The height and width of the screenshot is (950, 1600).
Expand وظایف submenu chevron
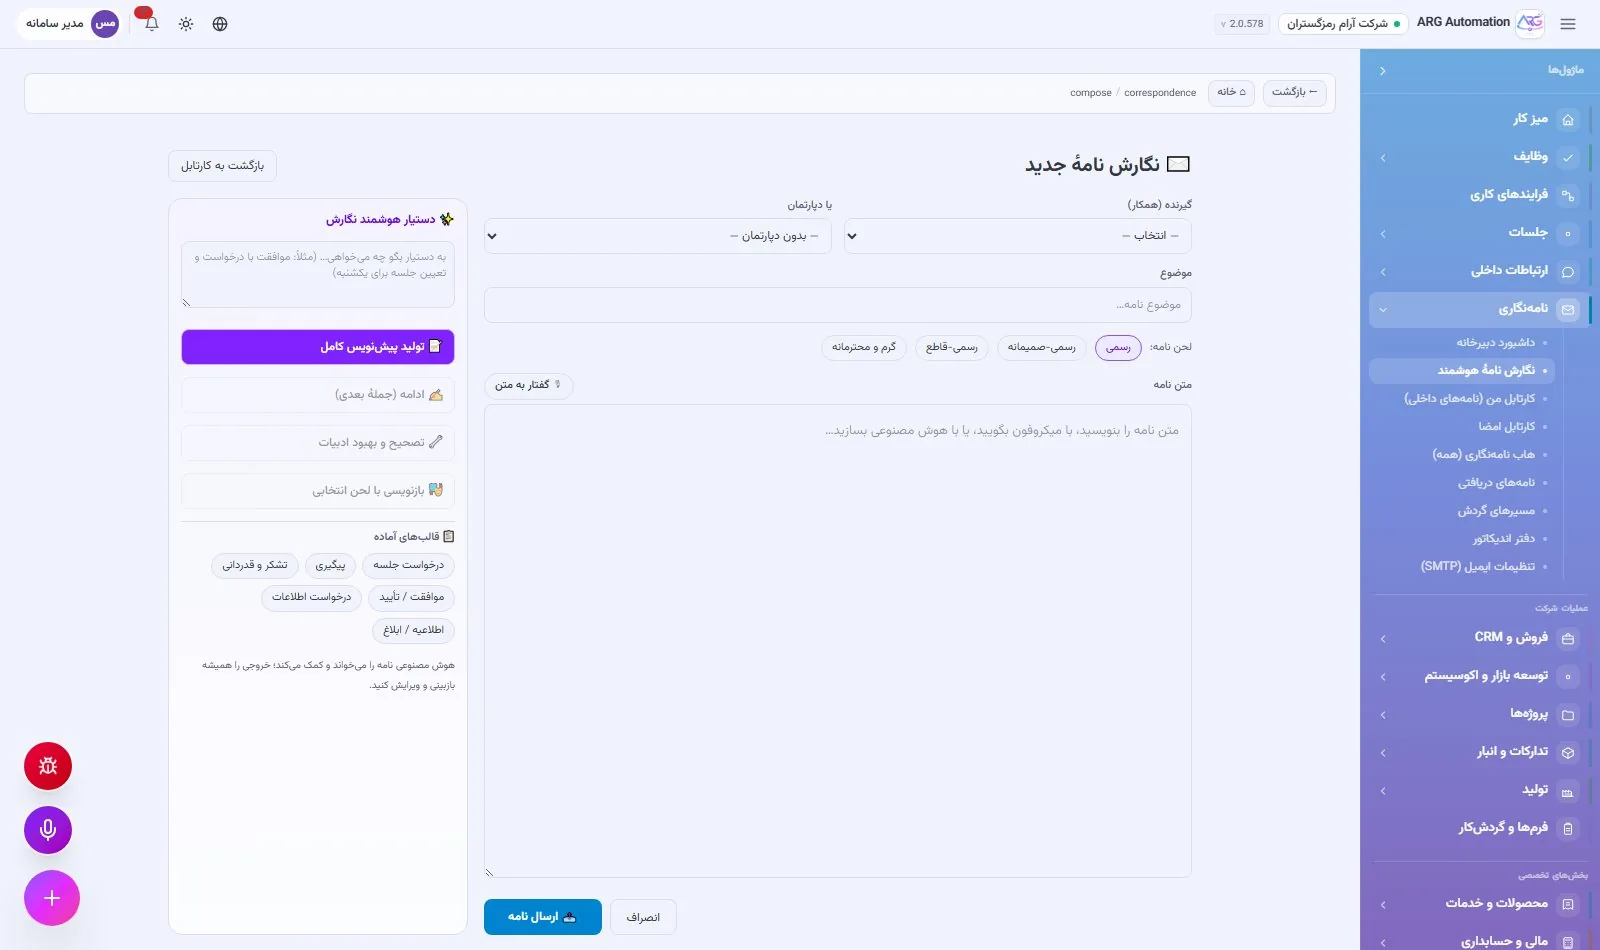[1383, 157]
